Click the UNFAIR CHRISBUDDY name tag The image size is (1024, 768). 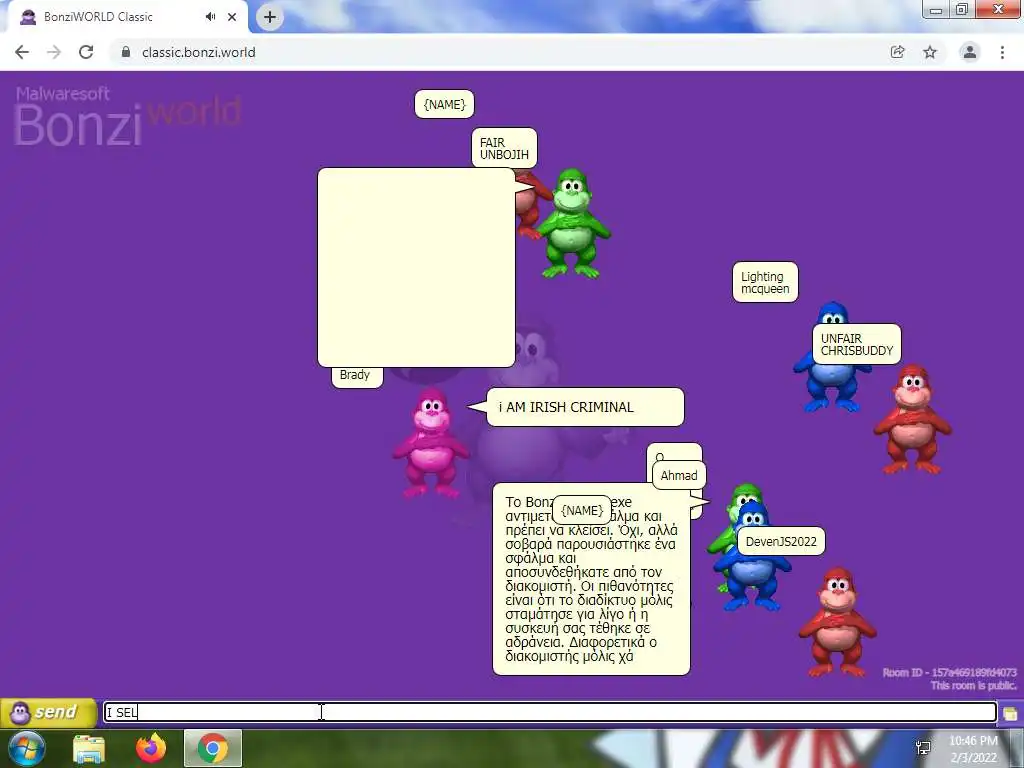(857, 344)
